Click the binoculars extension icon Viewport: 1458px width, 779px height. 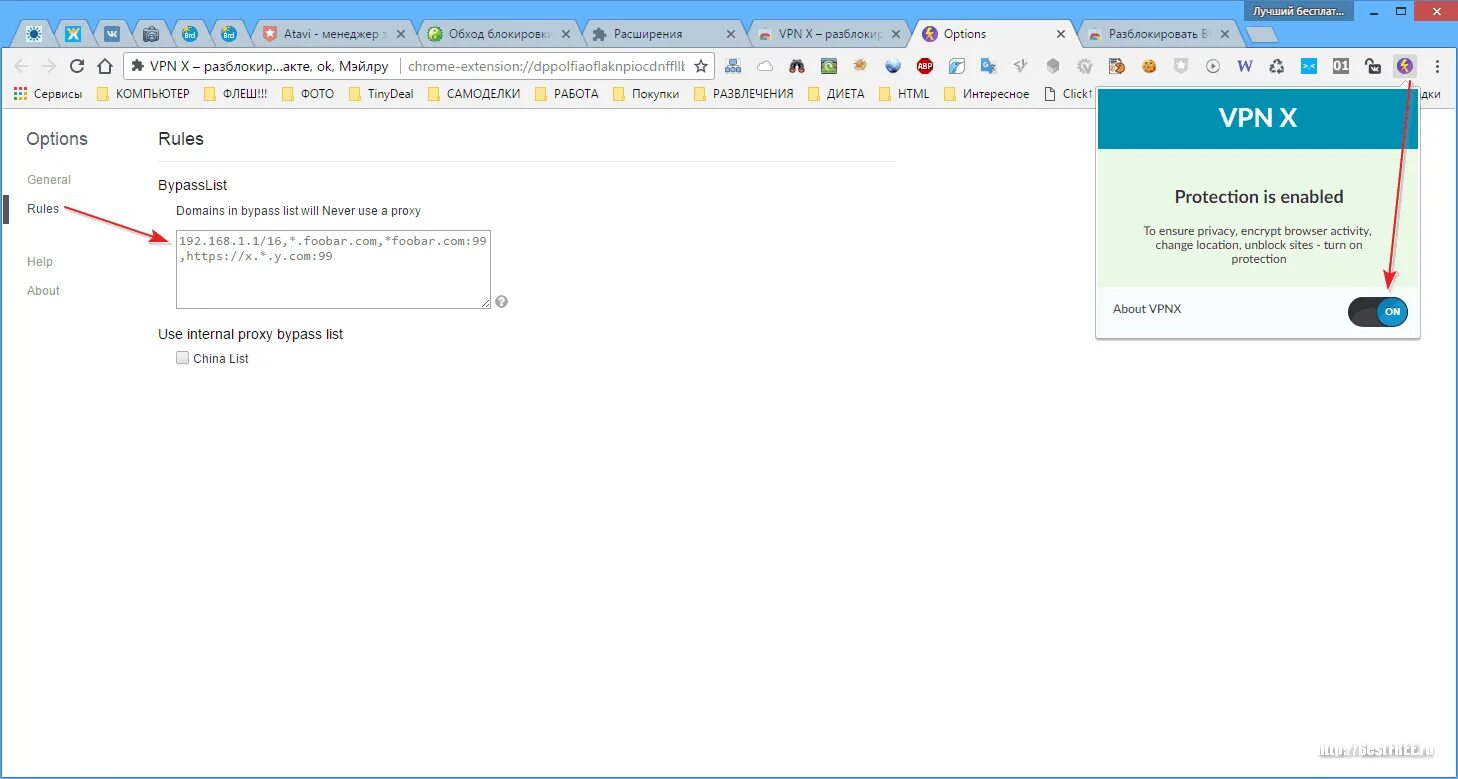click(797, 67)
